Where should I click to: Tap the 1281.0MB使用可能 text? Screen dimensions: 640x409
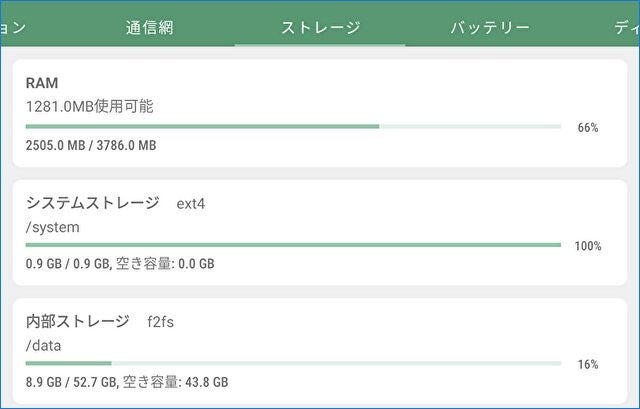(x=89, y=105)
